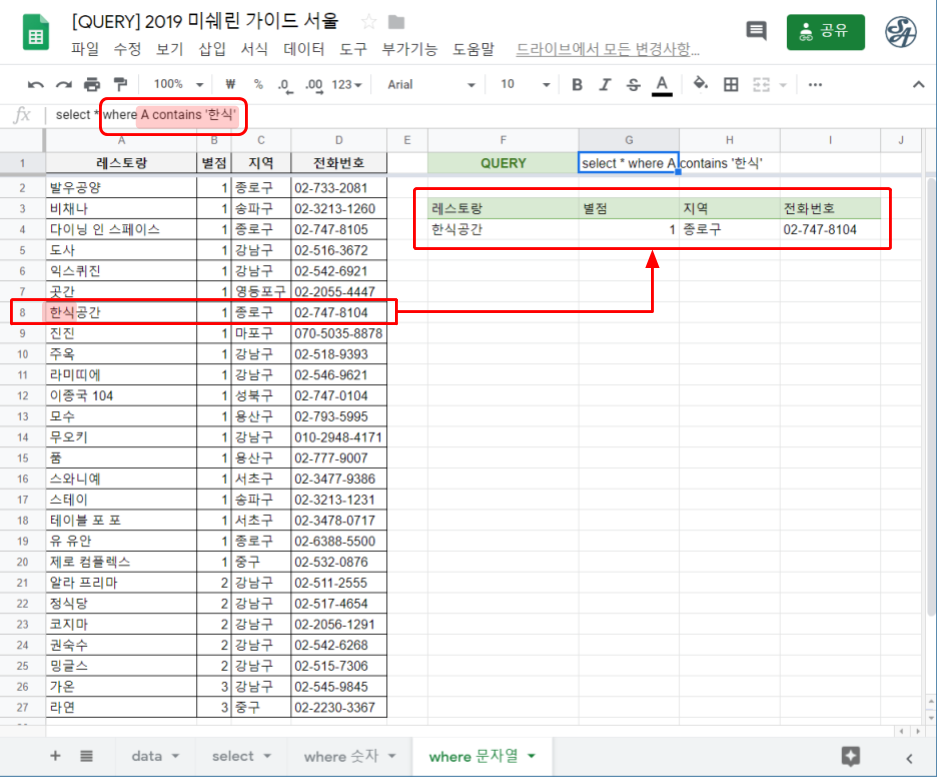Open the comments history icon
The image size is (937, 777).
click(x=756, y=31)
